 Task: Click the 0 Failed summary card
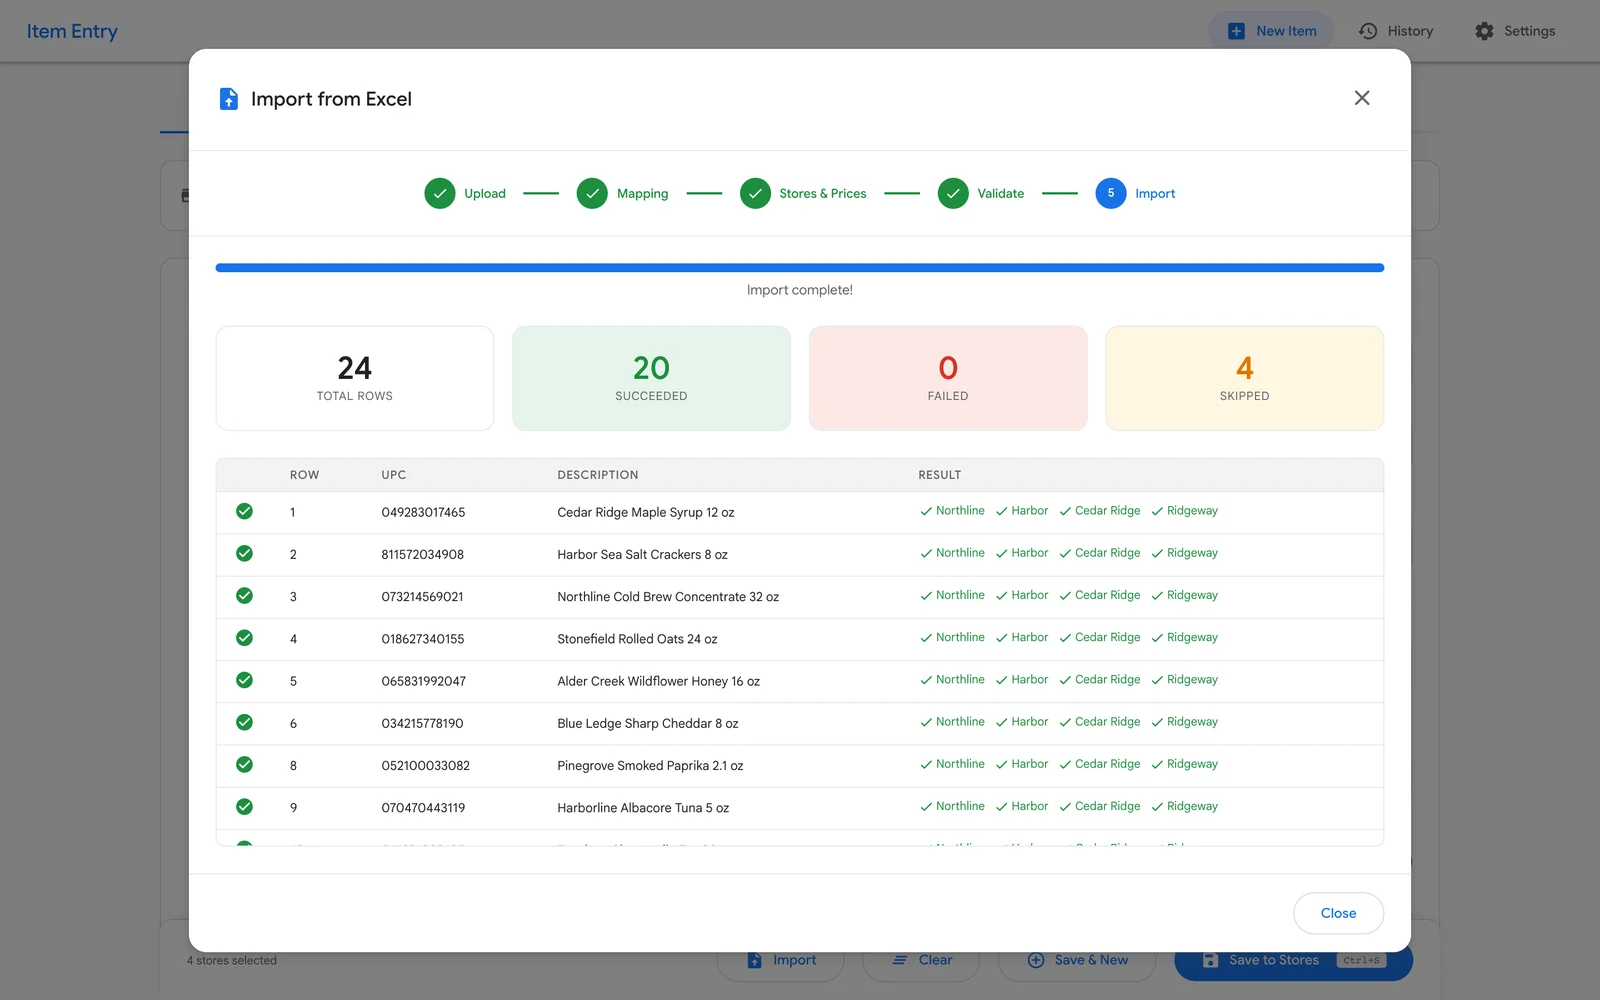[948, 378]
